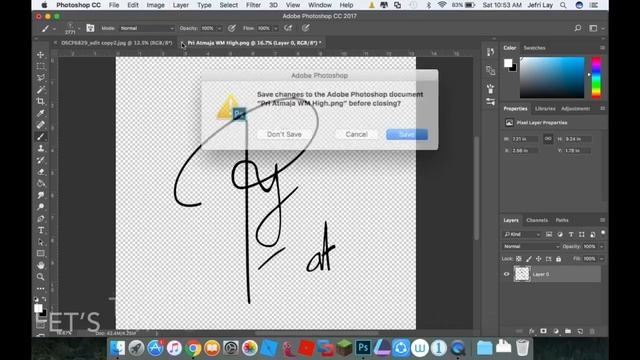The height and width of the screenshot is (360, 640).
Task: Select the Zoom tool
Action: [40, 277]
